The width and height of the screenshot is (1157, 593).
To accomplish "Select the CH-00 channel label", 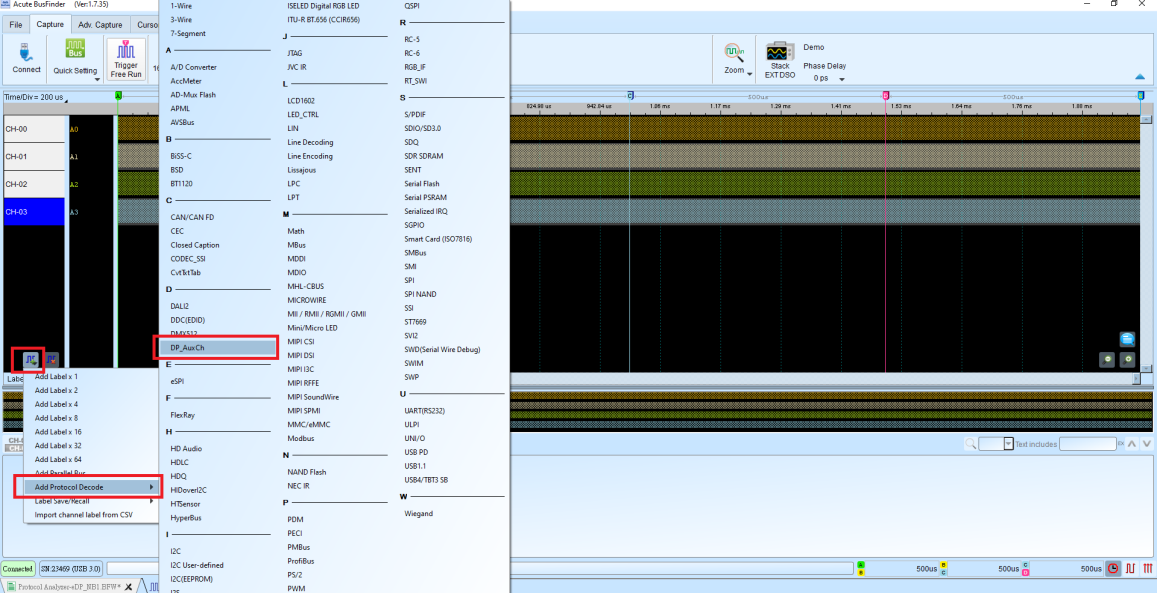I will [34, 129].
